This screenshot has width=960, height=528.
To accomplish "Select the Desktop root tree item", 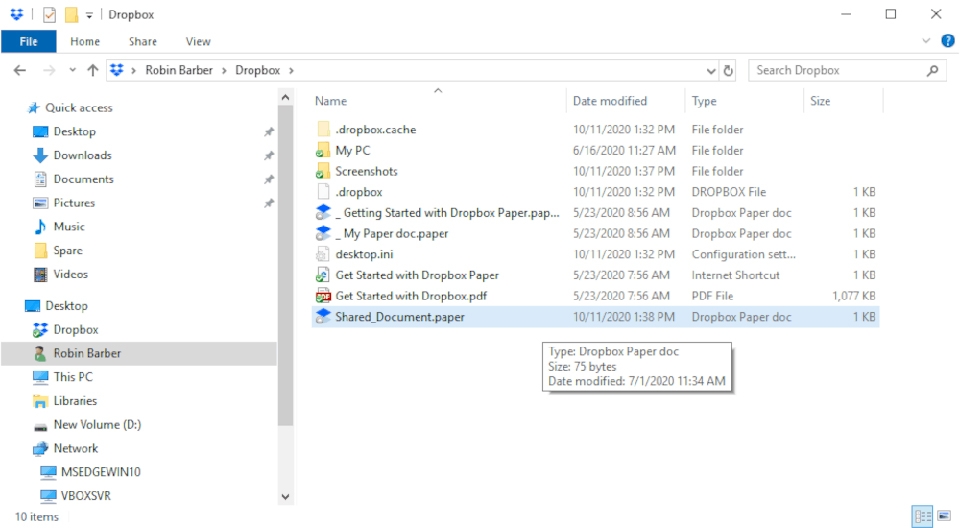I will (x=66, y=306).
